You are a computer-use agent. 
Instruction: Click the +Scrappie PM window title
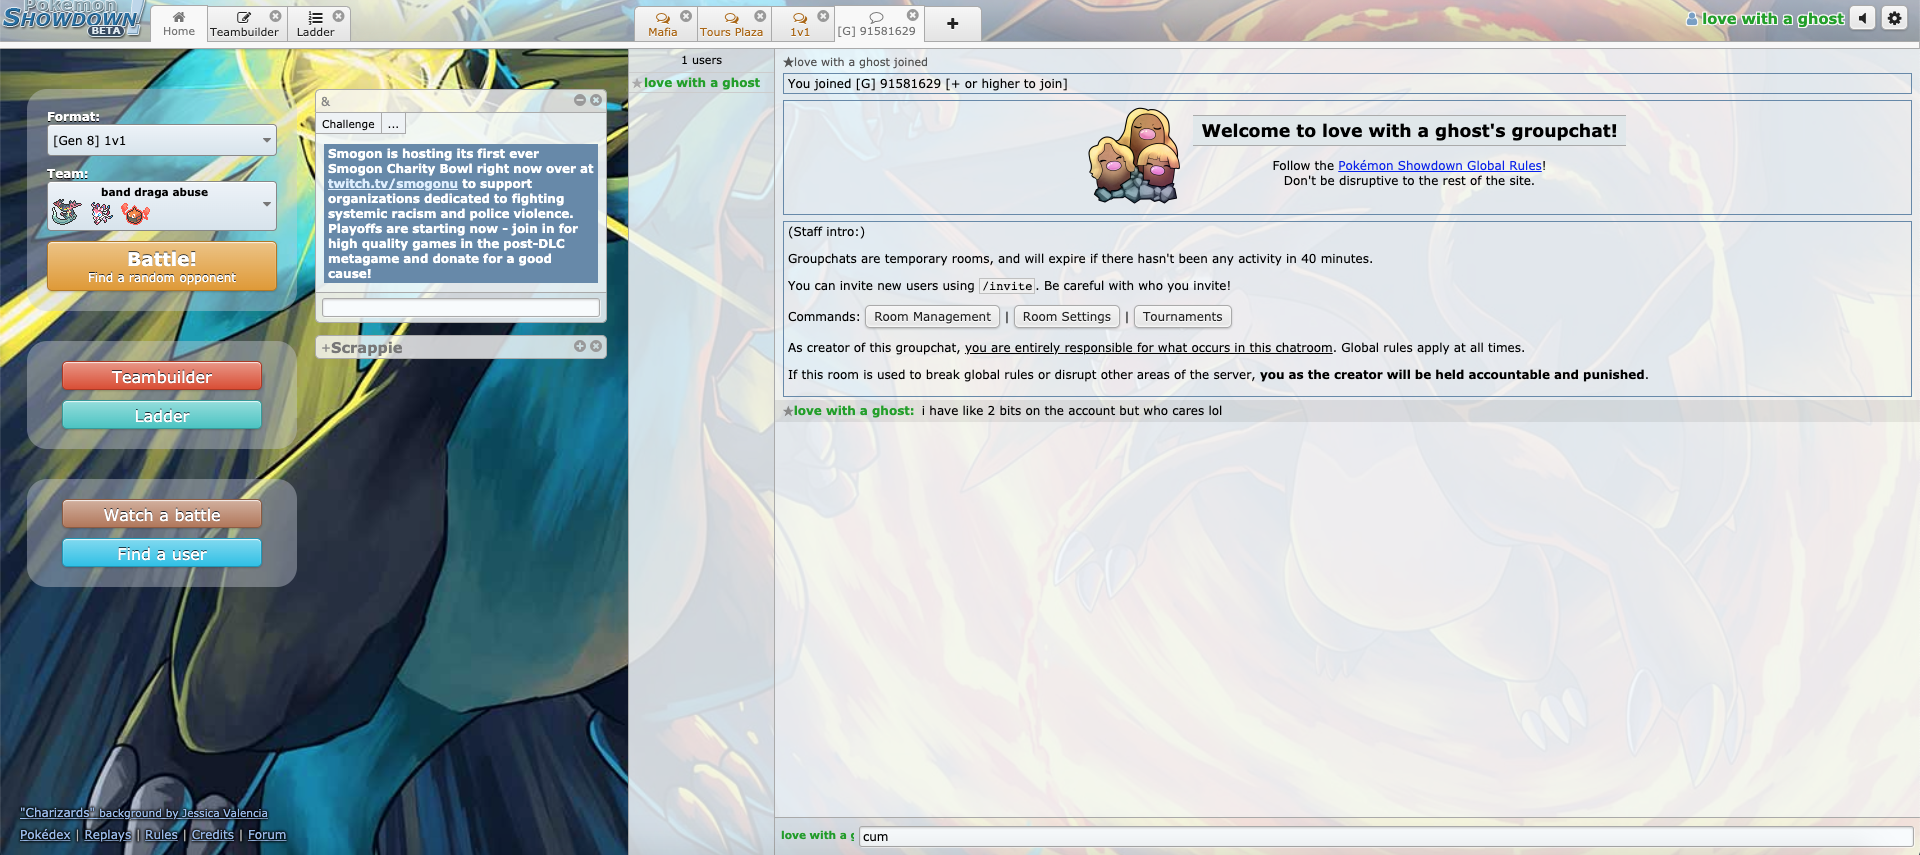362,348
